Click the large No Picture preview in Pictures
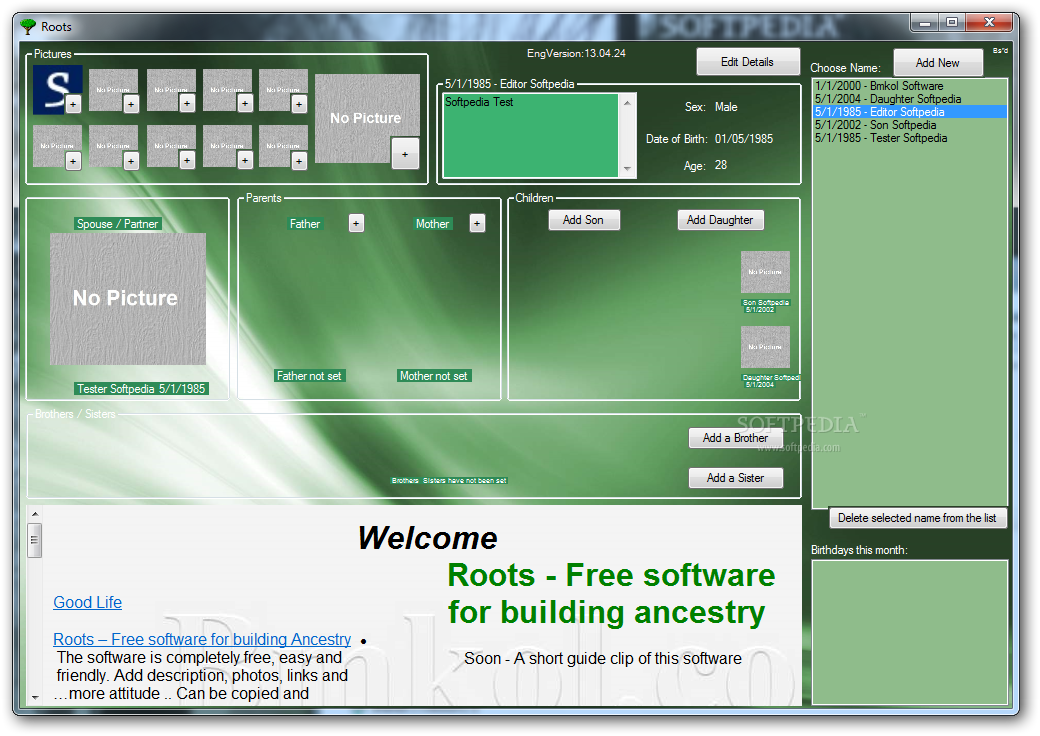Image resolution: width=1040 pixels, height=736 pixels. pyautogui.click(x=366, y=117)
